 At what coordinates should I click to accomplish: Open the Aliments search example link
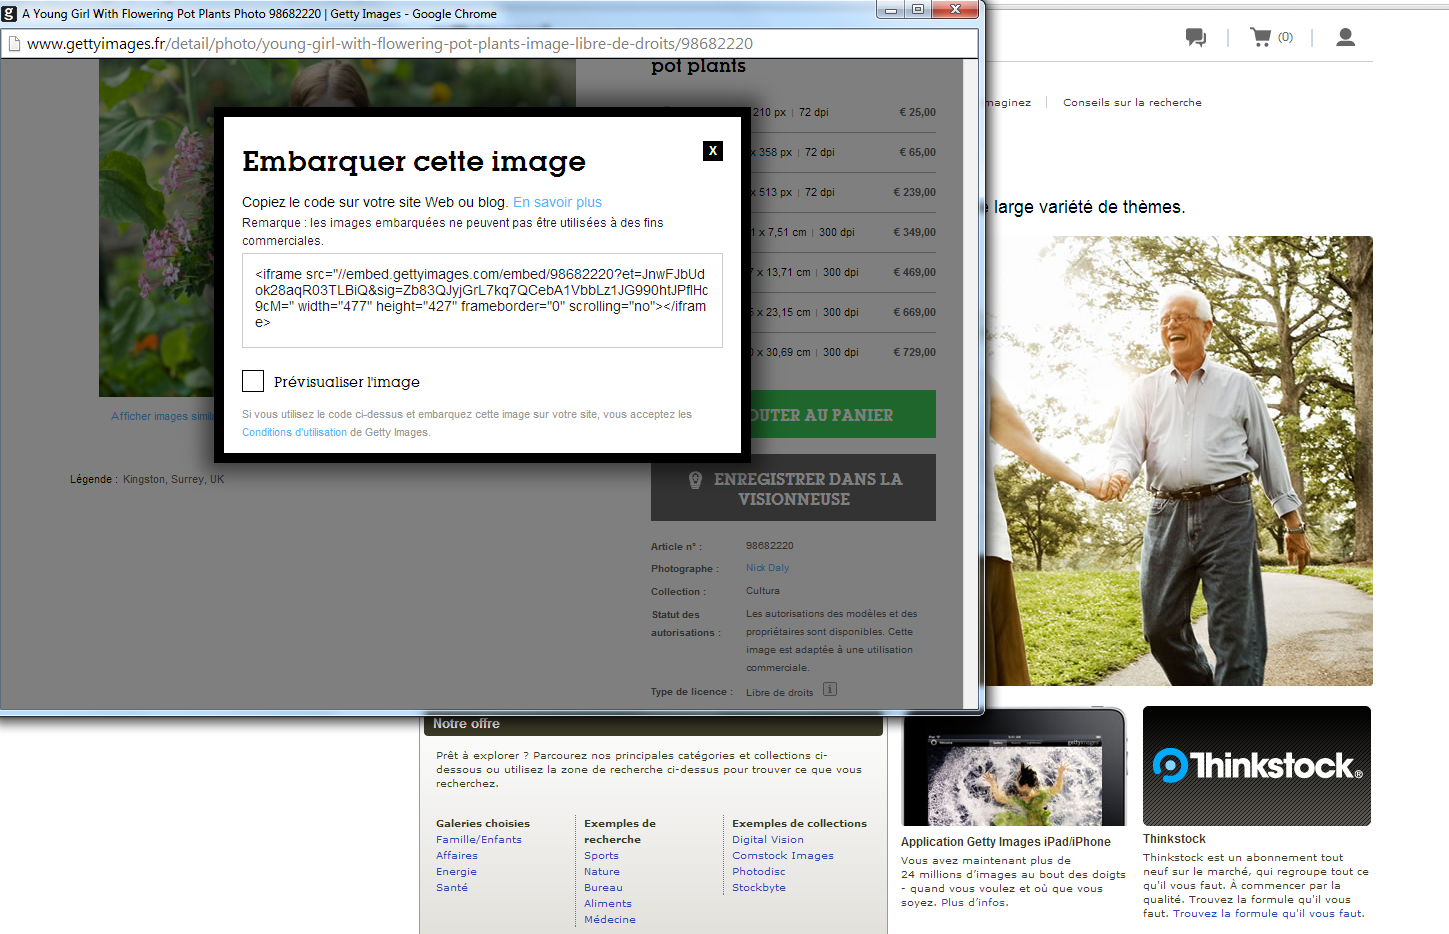(x=608, y=904)
